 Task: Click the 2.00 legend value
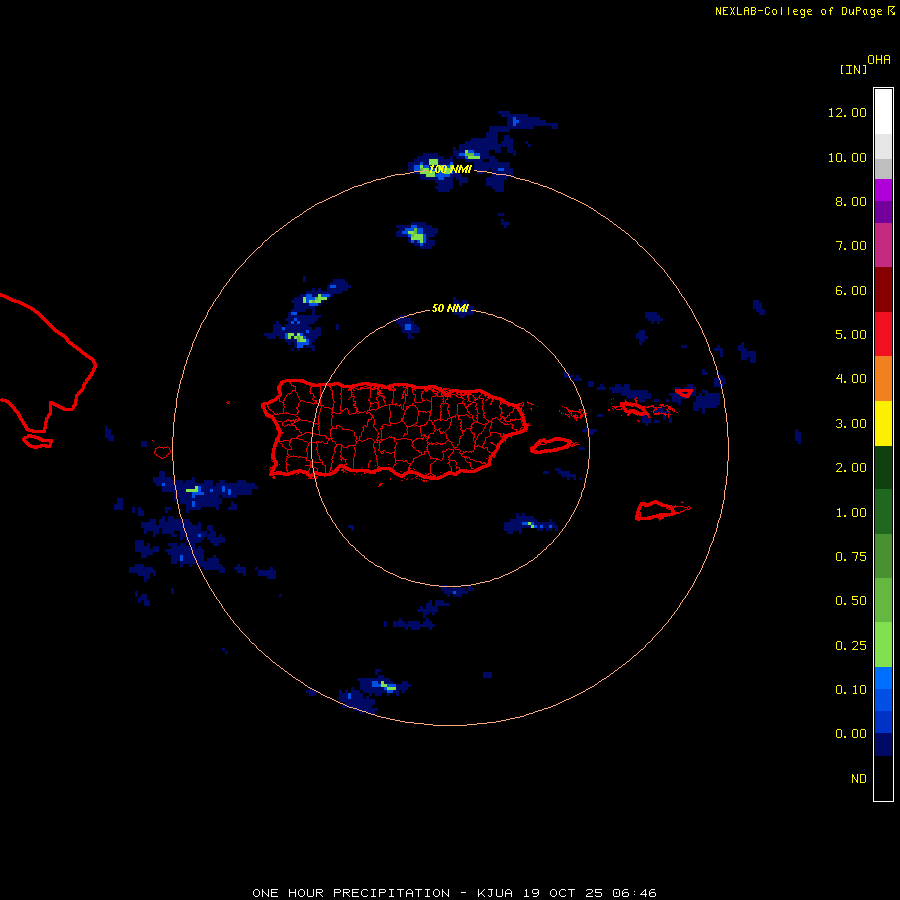(x=851, y=468)
